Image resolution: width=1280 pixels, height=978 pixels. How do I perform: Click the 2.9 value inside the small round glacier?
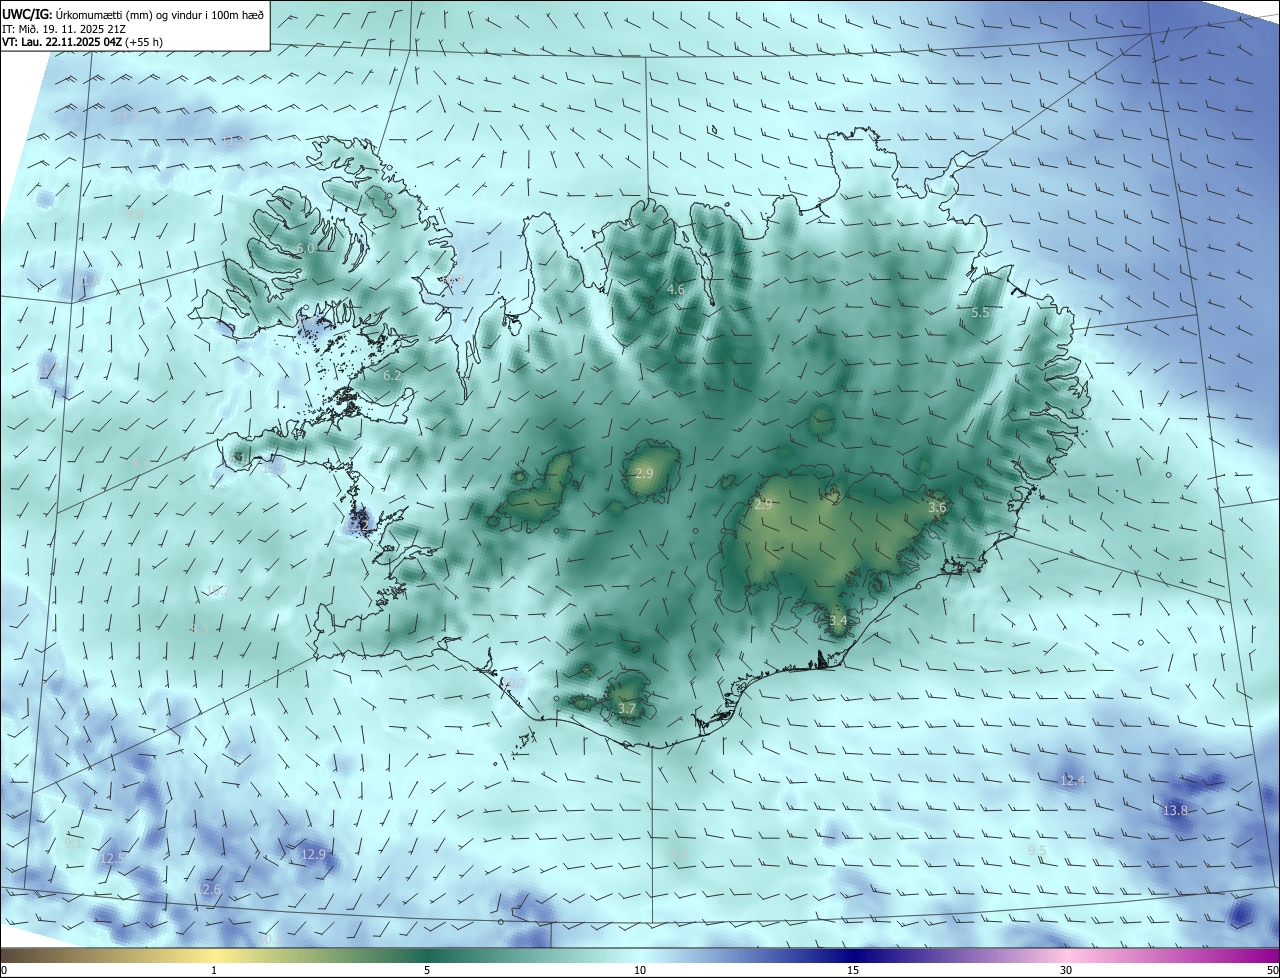[x=644, y=473]
